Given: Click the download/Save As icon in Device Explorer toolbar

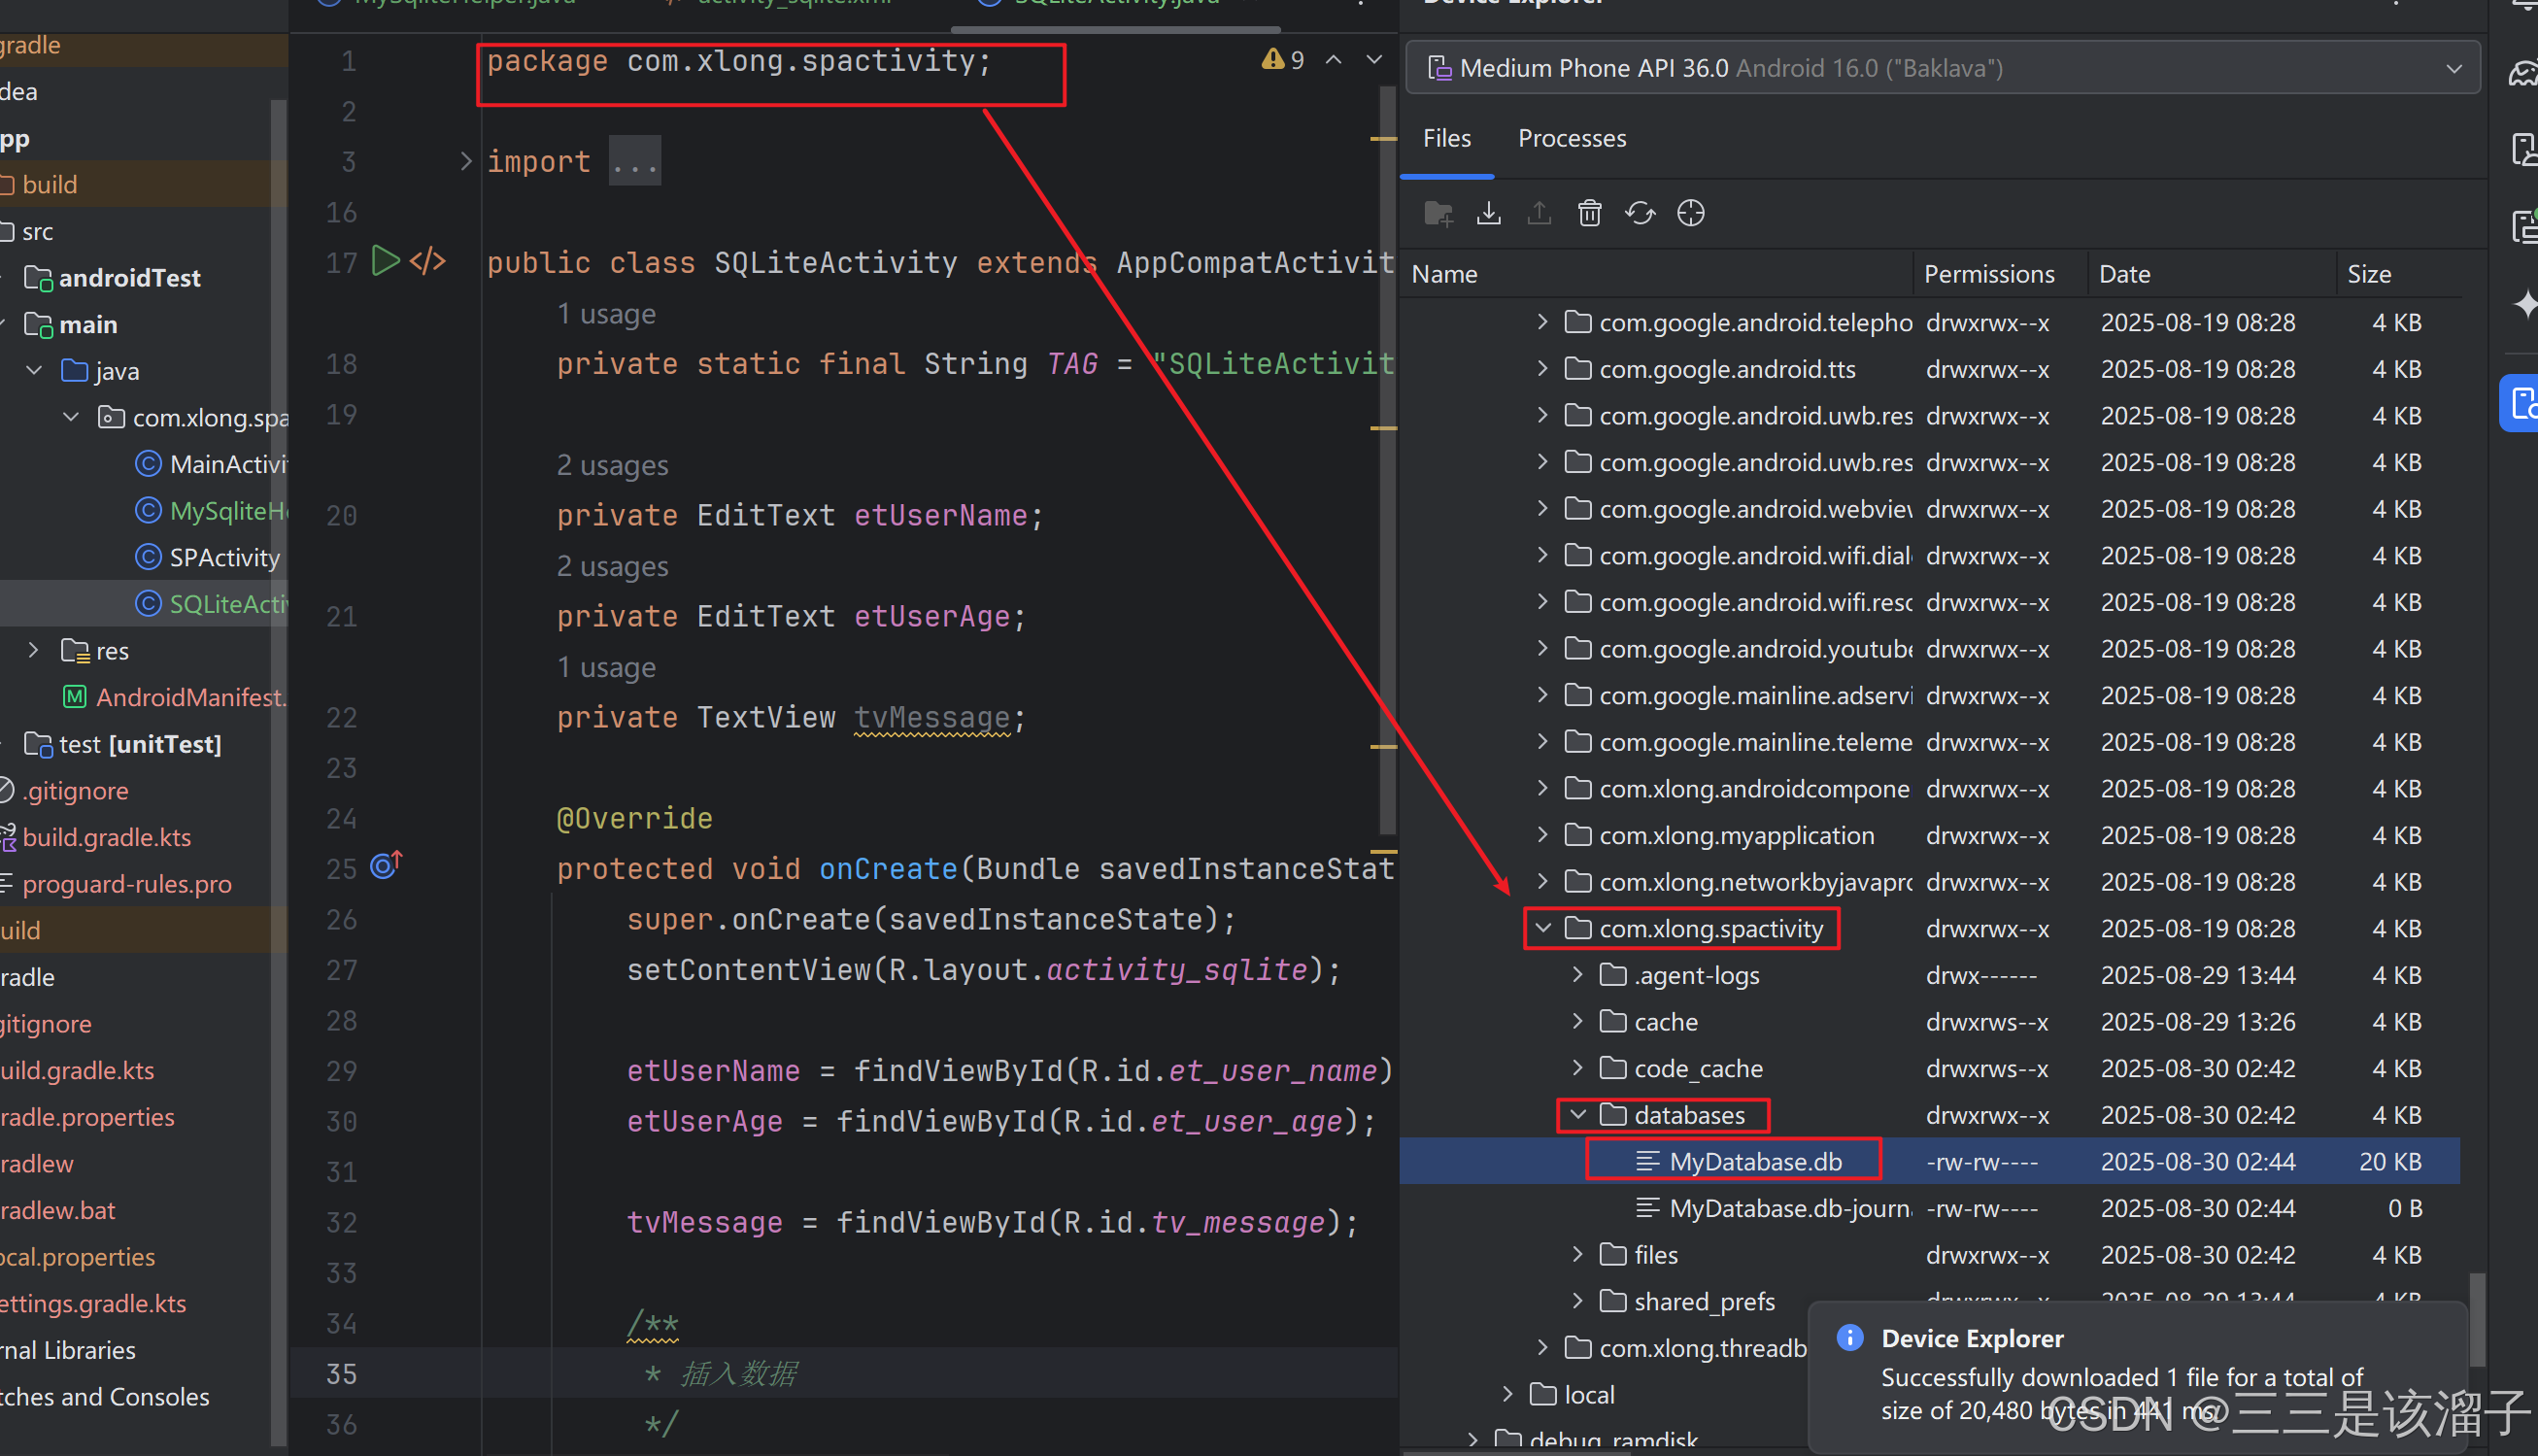Looking at the screenshot, I should [1489, 213].
